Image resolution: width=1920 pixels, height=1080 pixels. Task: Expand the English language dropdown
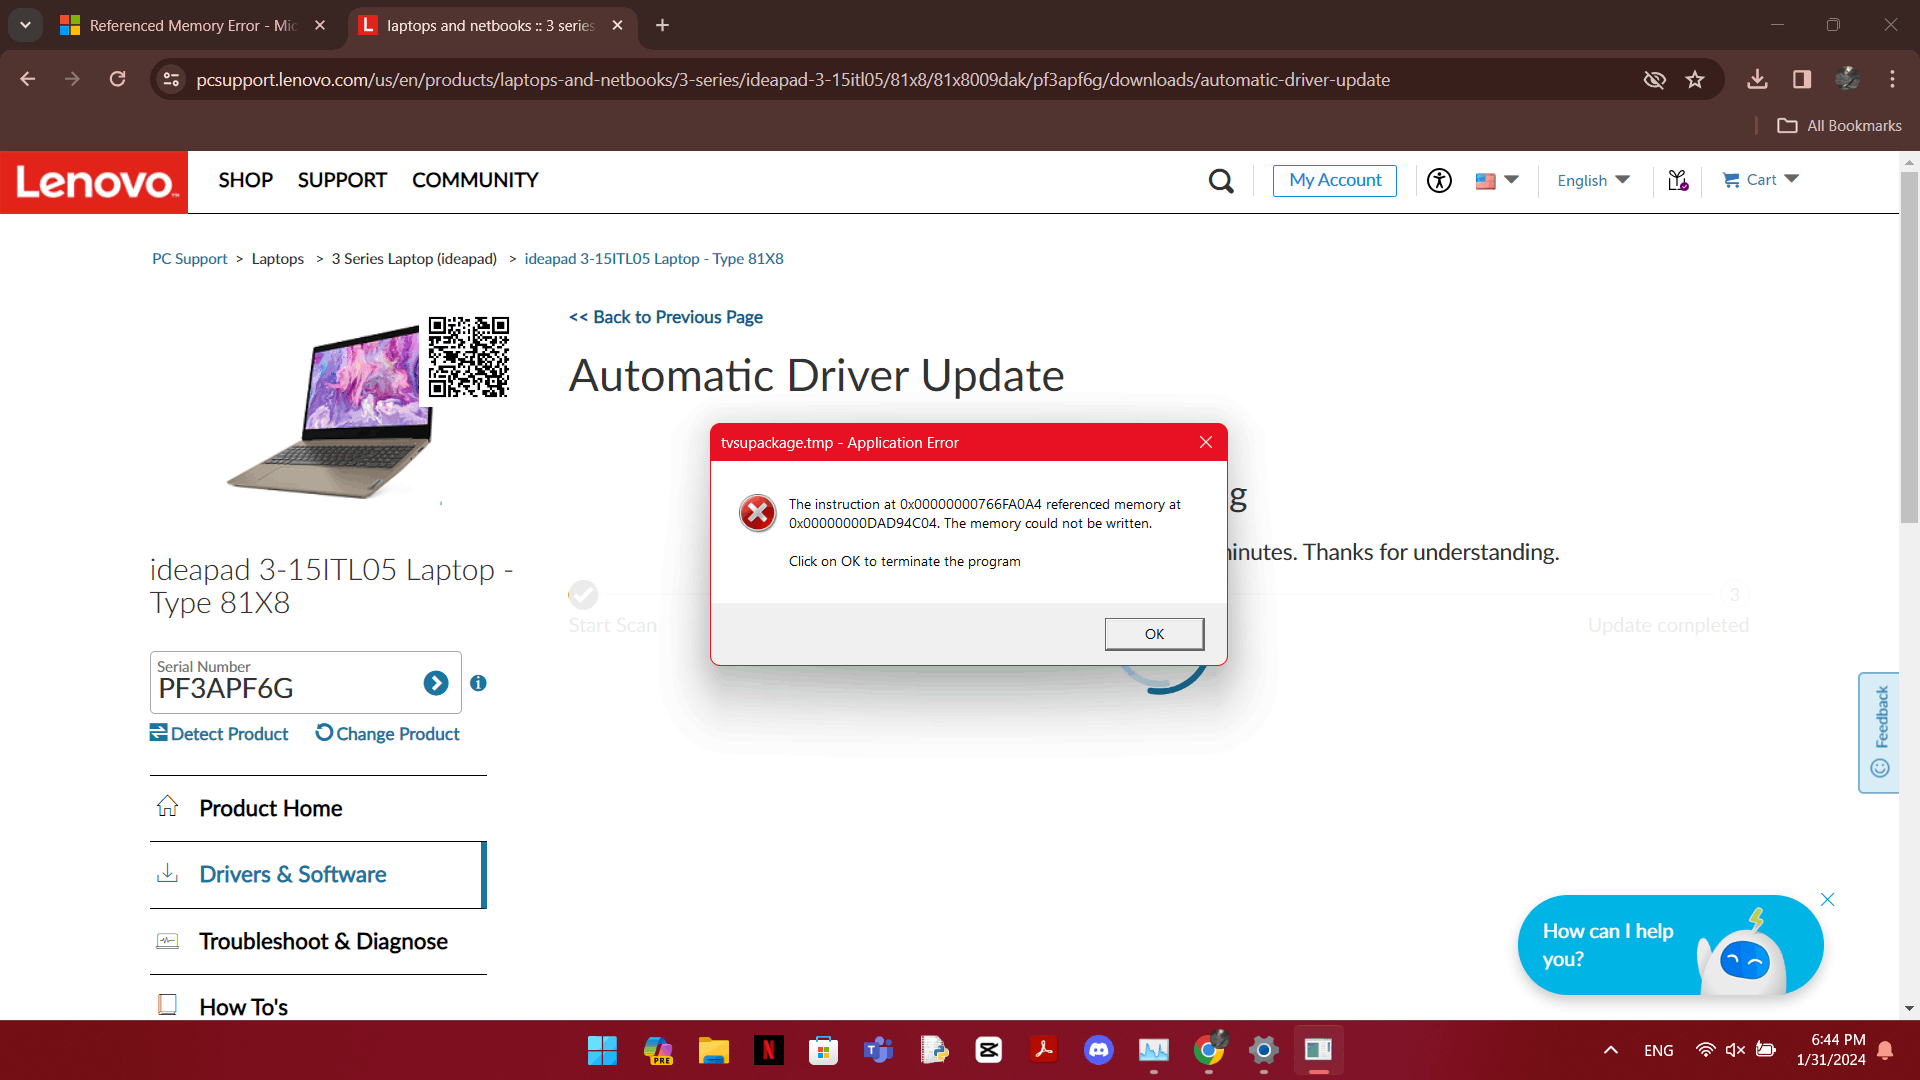click(x=1593, y=181)
